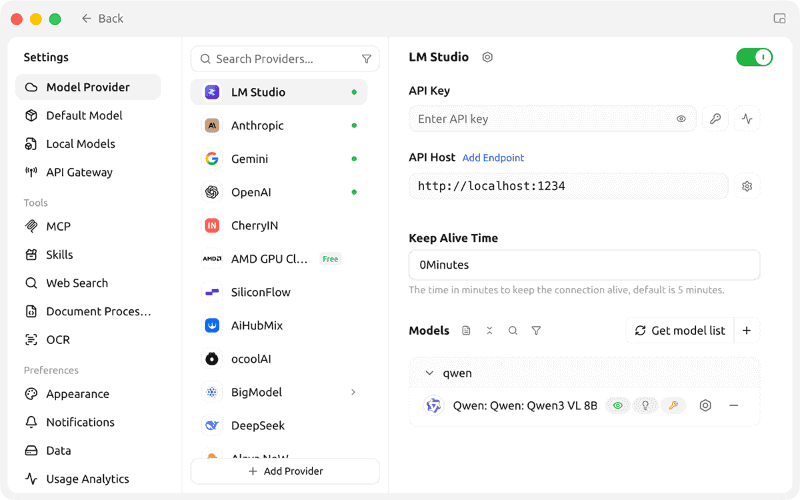Image resolution: width=800 pixels, height=500 pixels.
Task: Open API Gateway settings
Action: [x=88, y=172]
